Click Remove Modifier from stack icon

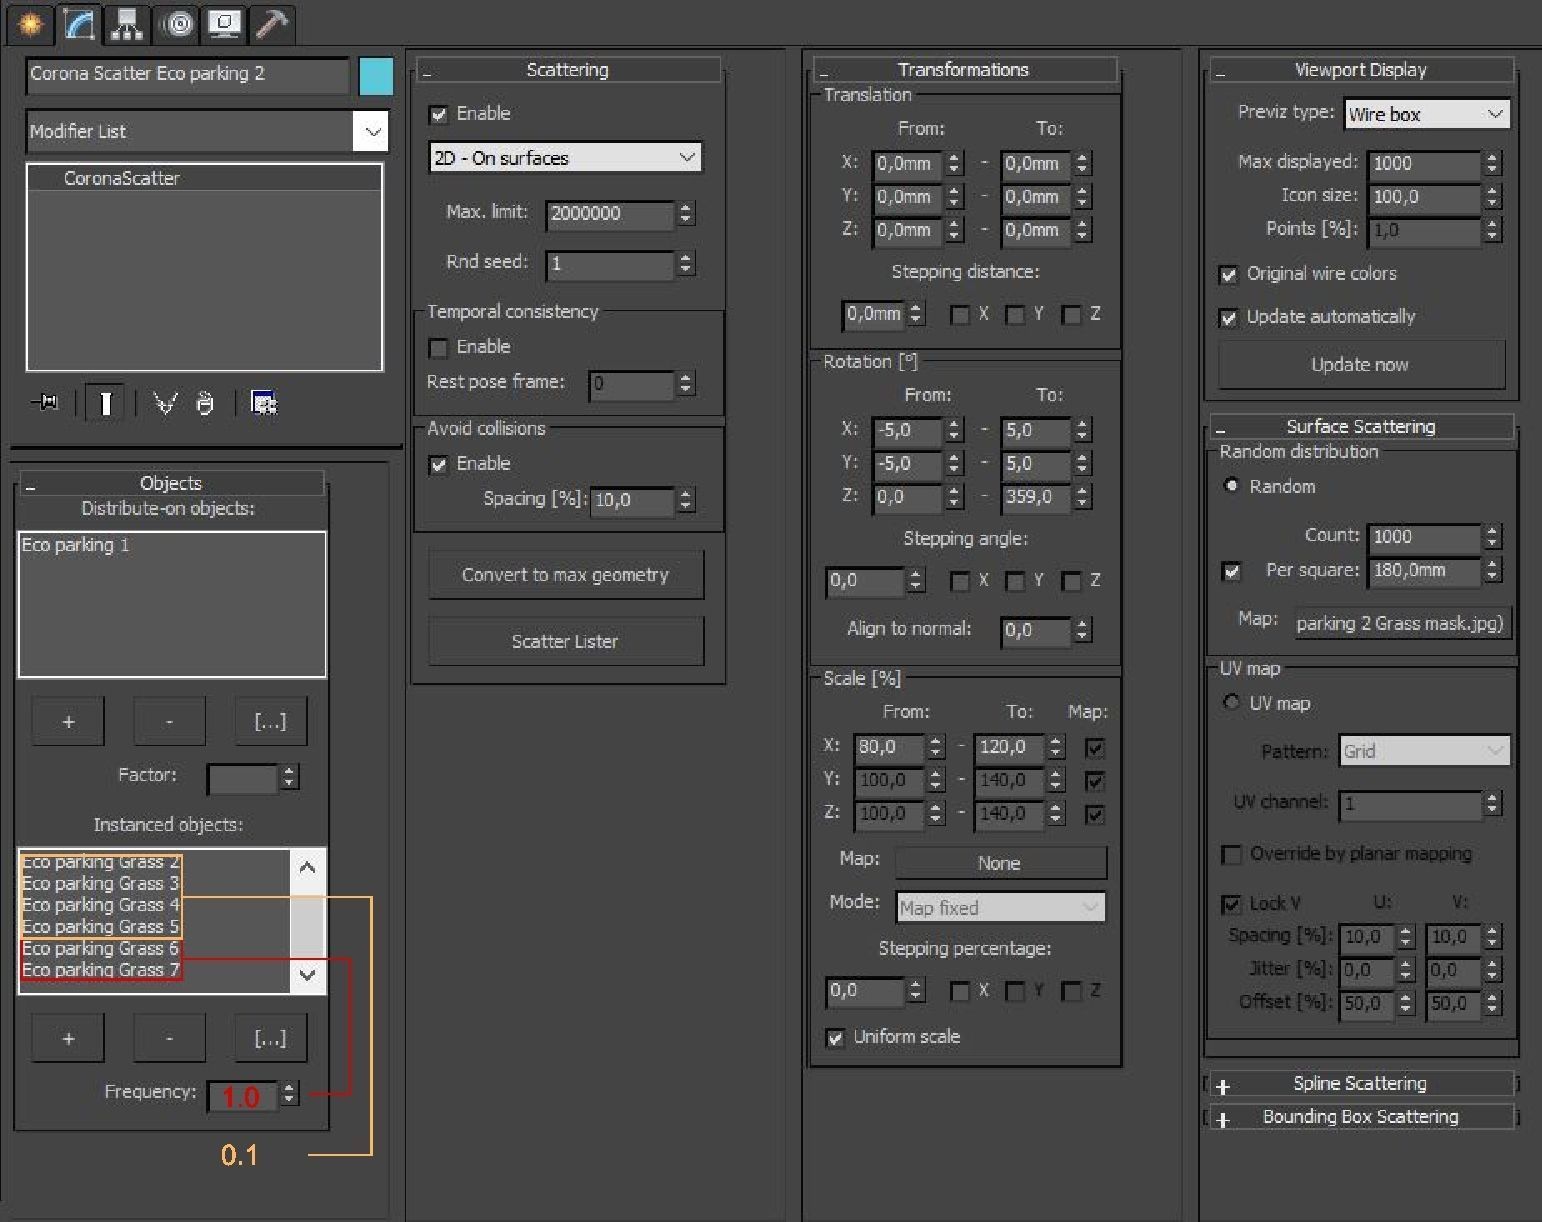(x=205, y=403)
